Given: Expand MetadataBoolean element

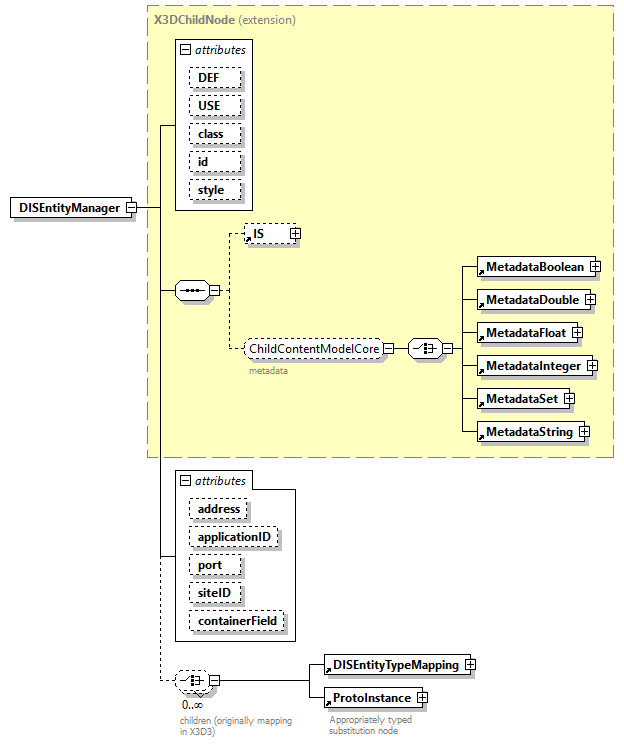Looking at the screenshot, I should [595, 267].
